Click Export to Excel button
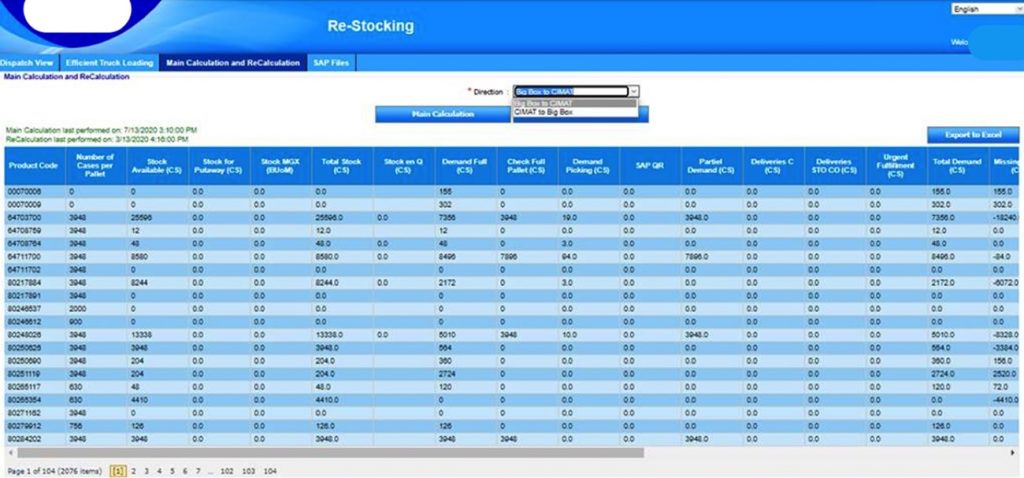The height and width of the screenshot is (478, 1024). click(x=972, y=135)
